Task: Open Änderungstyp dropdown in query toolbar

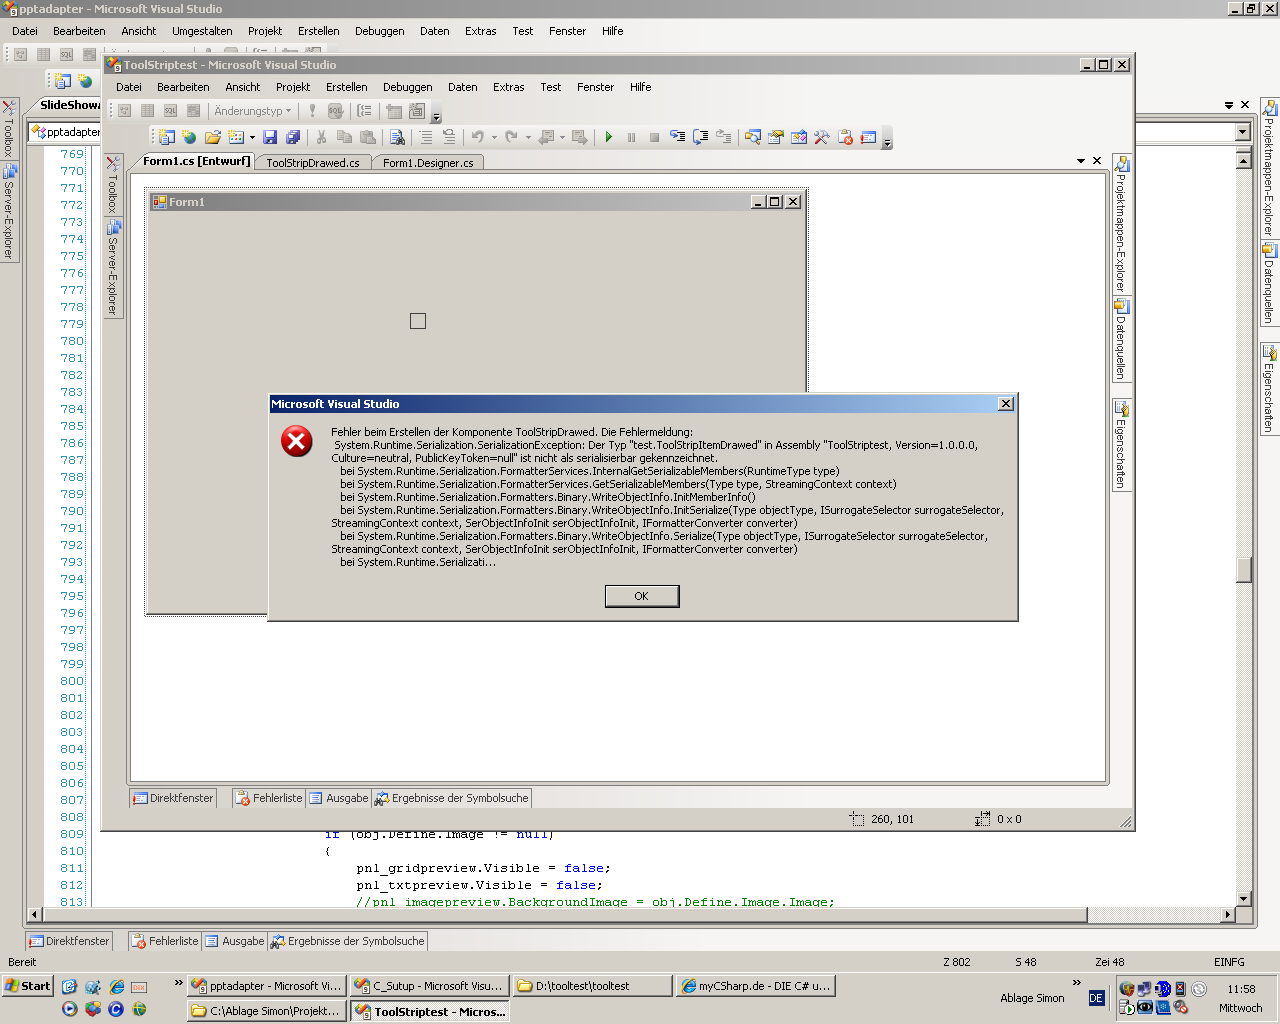Action: (253, 111)
